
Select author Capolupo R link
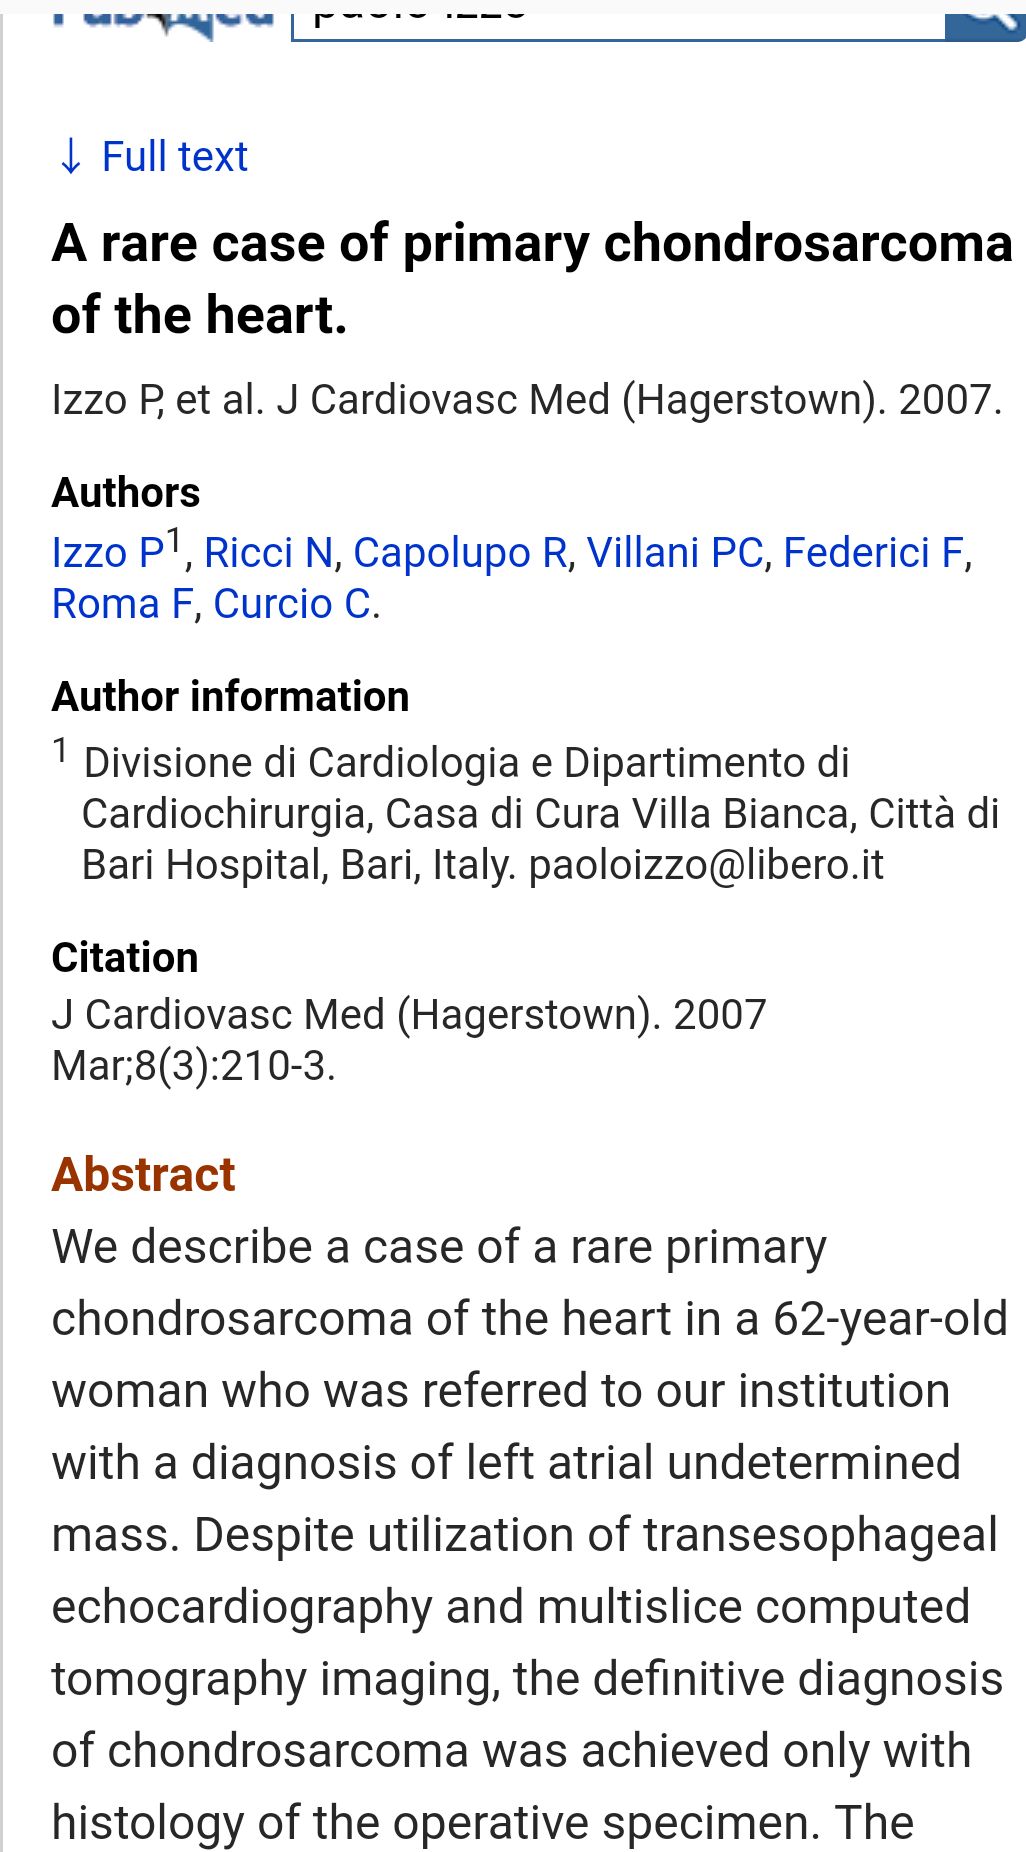[460, 553]
